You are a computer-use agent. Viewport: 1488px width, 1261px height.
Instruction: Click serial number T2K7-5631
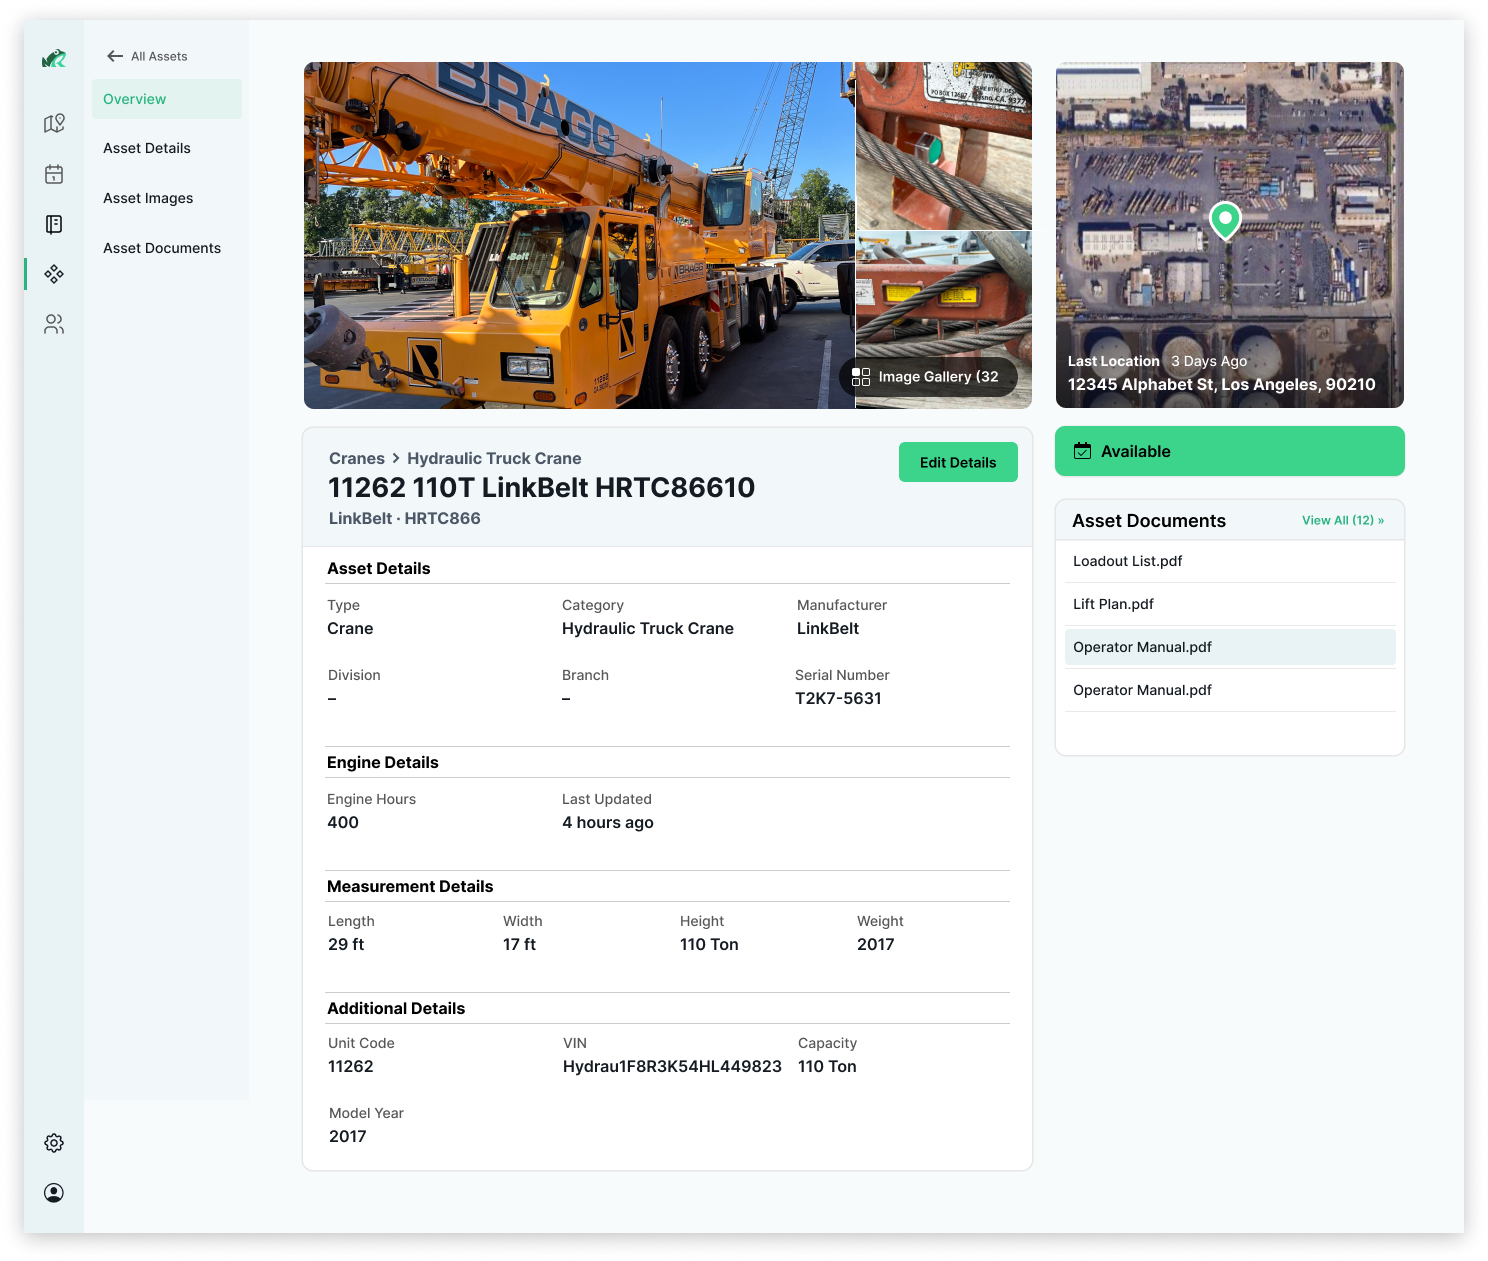(838, 698)
